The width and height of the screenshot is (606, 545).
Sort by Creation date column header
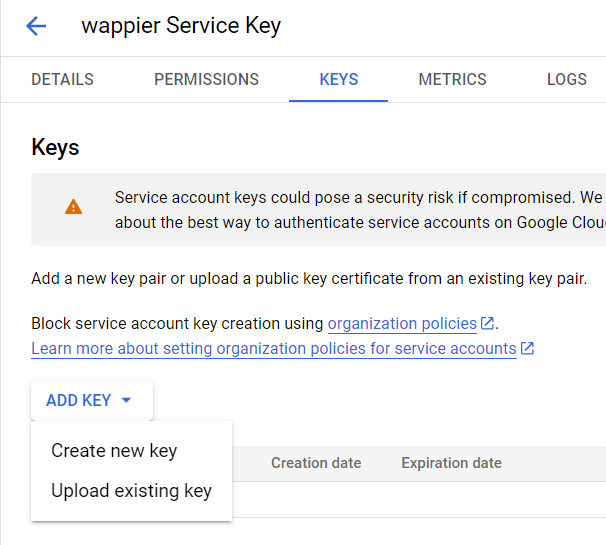coord(316,463)
